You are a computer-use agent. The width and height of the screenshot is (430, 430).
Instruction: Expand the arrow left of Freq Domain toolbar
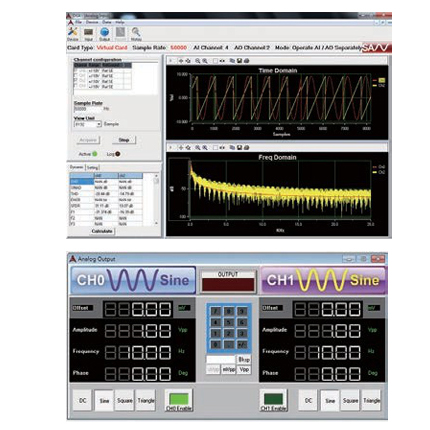click(171, 147)
